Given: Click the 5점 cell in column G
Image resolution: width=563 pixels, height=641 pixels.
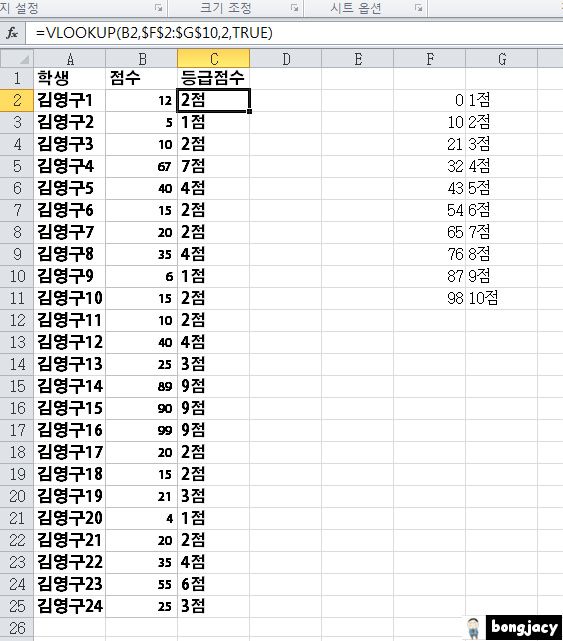Looking at the screenshot, I should [x=502, y=188].
